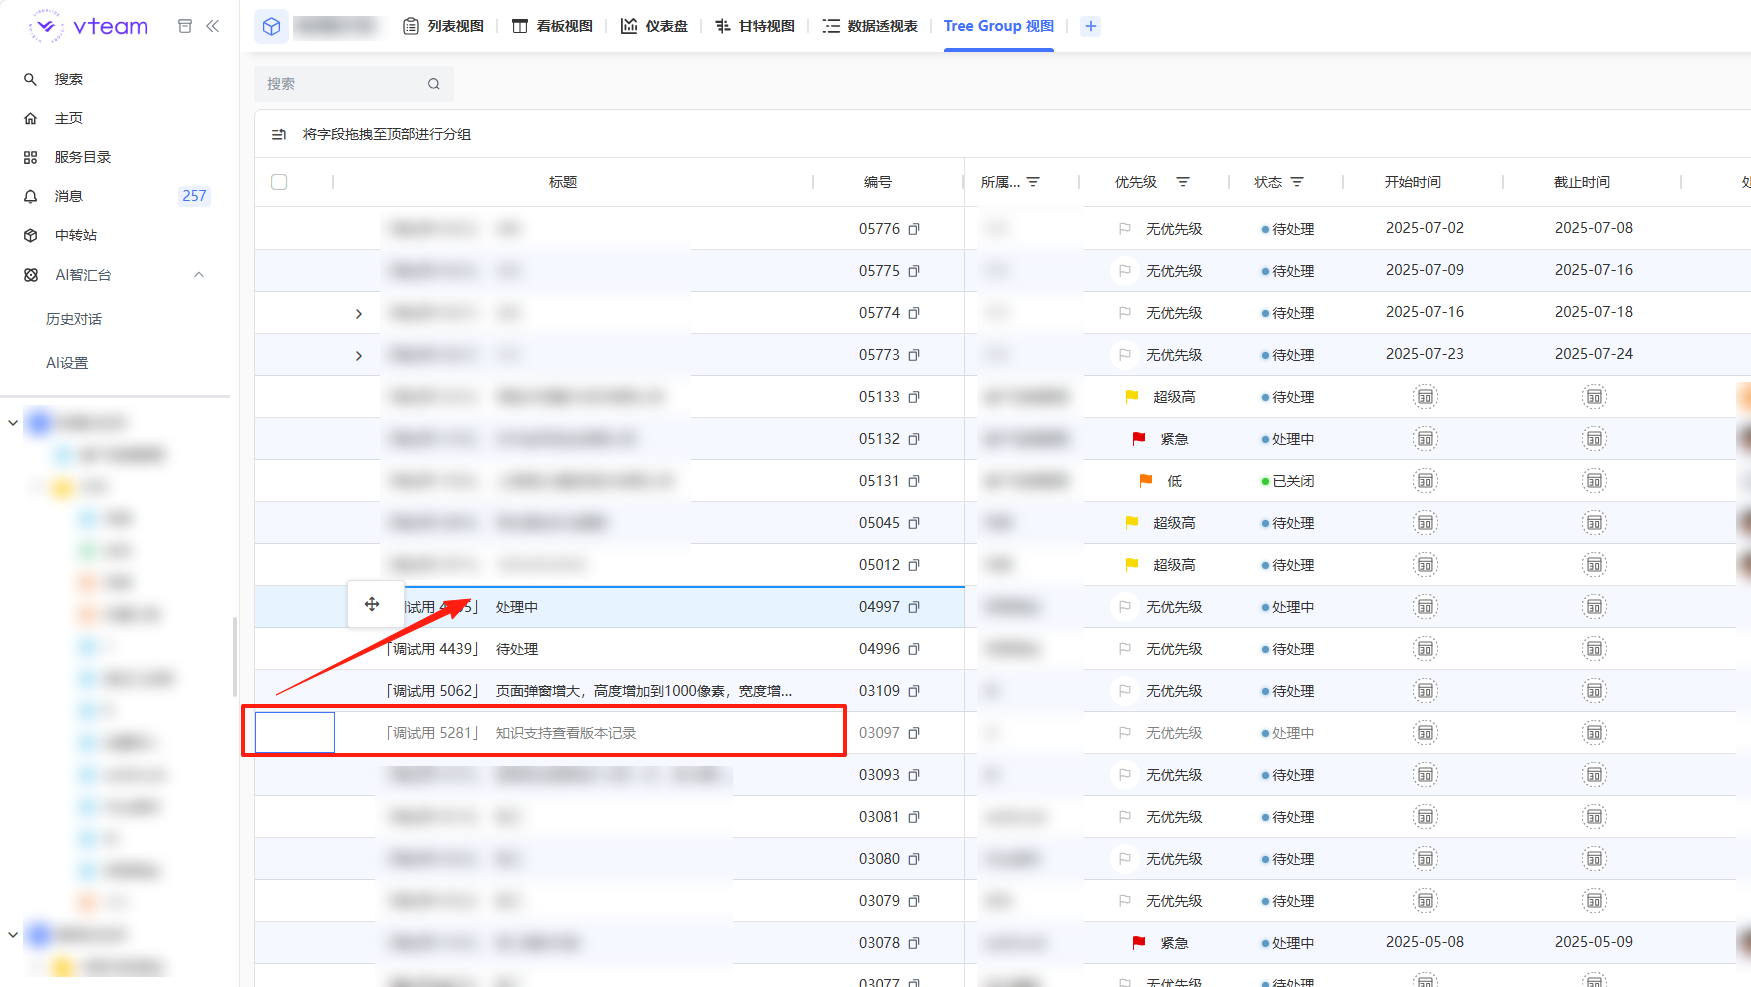This screenshot has width=1751, height=987.
Task: Switch to 数据透视表 tab
Action: click(x=870, y=26)
